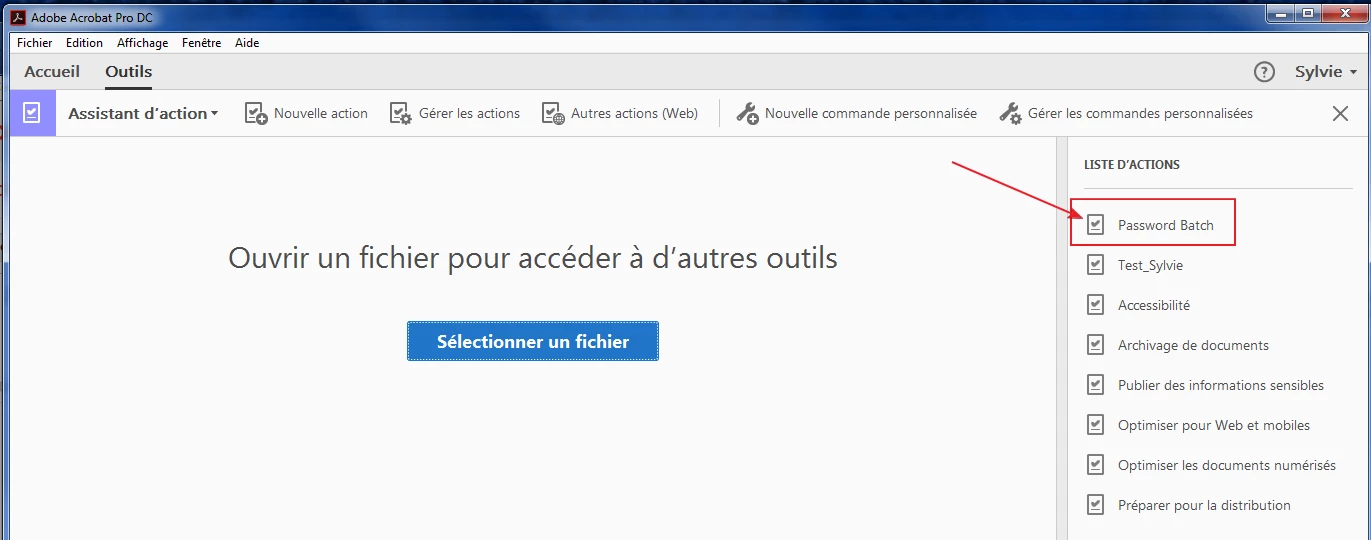The height and width of the screenshot is (540, 1371).
Task: Click the Gérer les commandes personnalisées wrench icon
Action: pos(1010,114)
